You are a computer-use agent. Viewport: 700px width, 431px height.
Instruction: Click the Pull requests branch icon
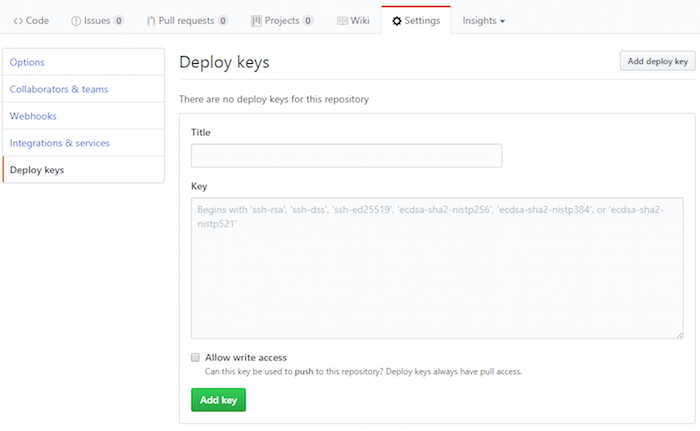coord(150,20)
